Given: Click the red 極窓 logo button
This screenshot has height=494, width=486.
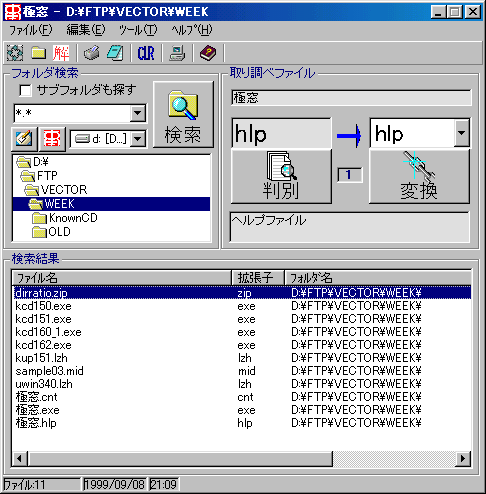Looking at the screenshot, I should click(52, 138).
